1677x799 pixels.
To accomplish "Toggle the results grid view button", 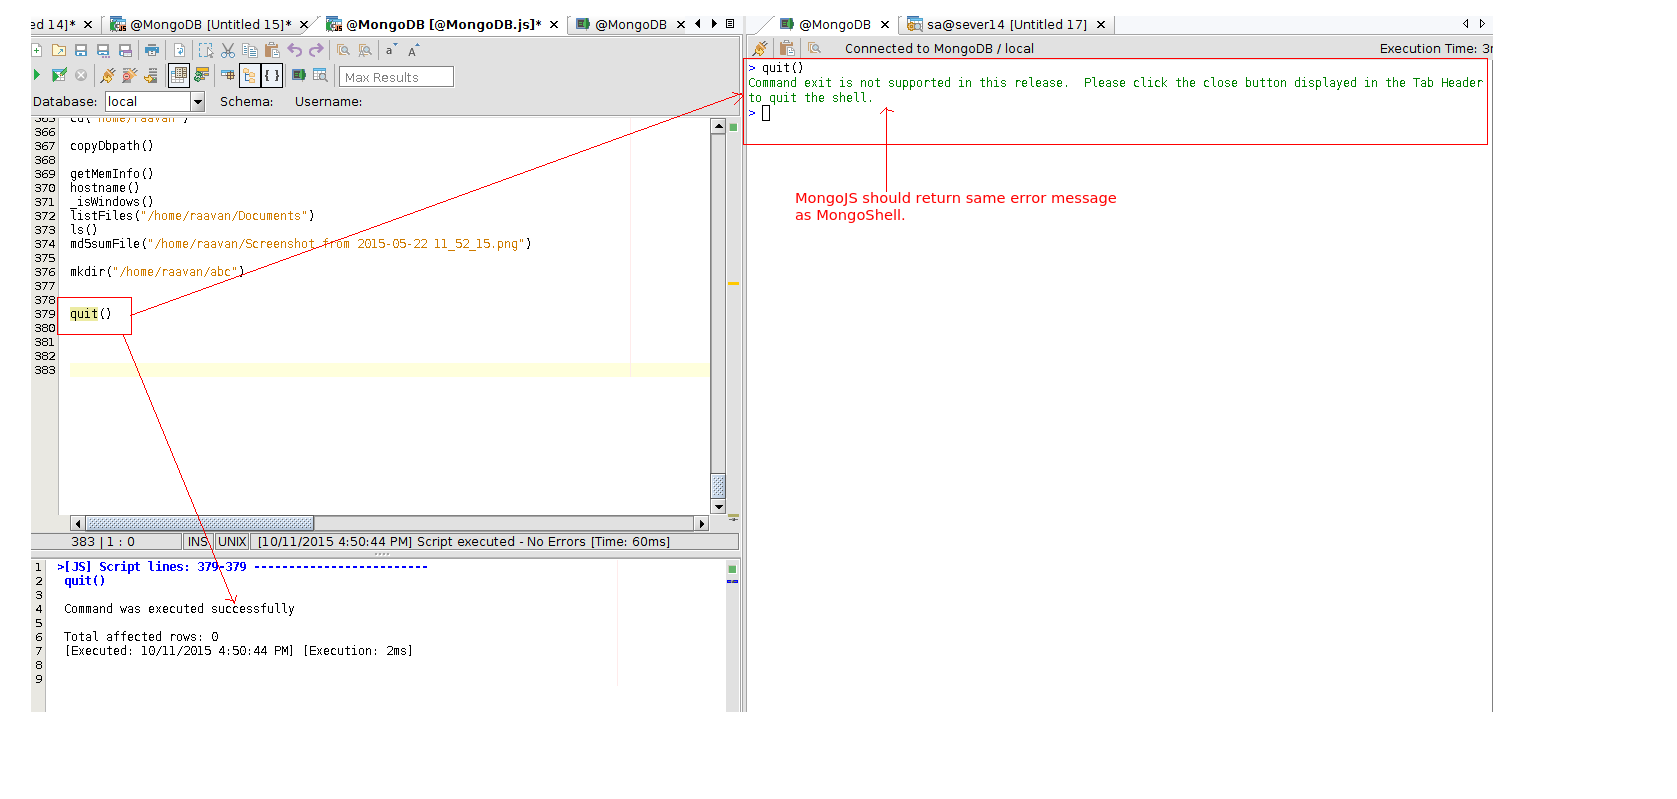I will [x=179, y=75].
